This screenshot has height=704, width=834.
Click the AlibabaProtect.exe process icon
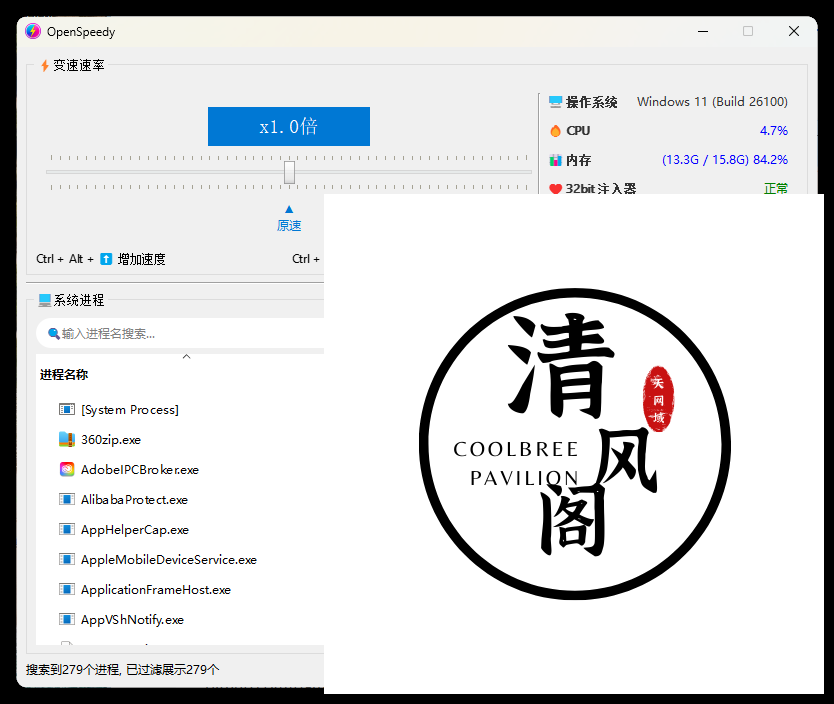click(x=66, y=499)
